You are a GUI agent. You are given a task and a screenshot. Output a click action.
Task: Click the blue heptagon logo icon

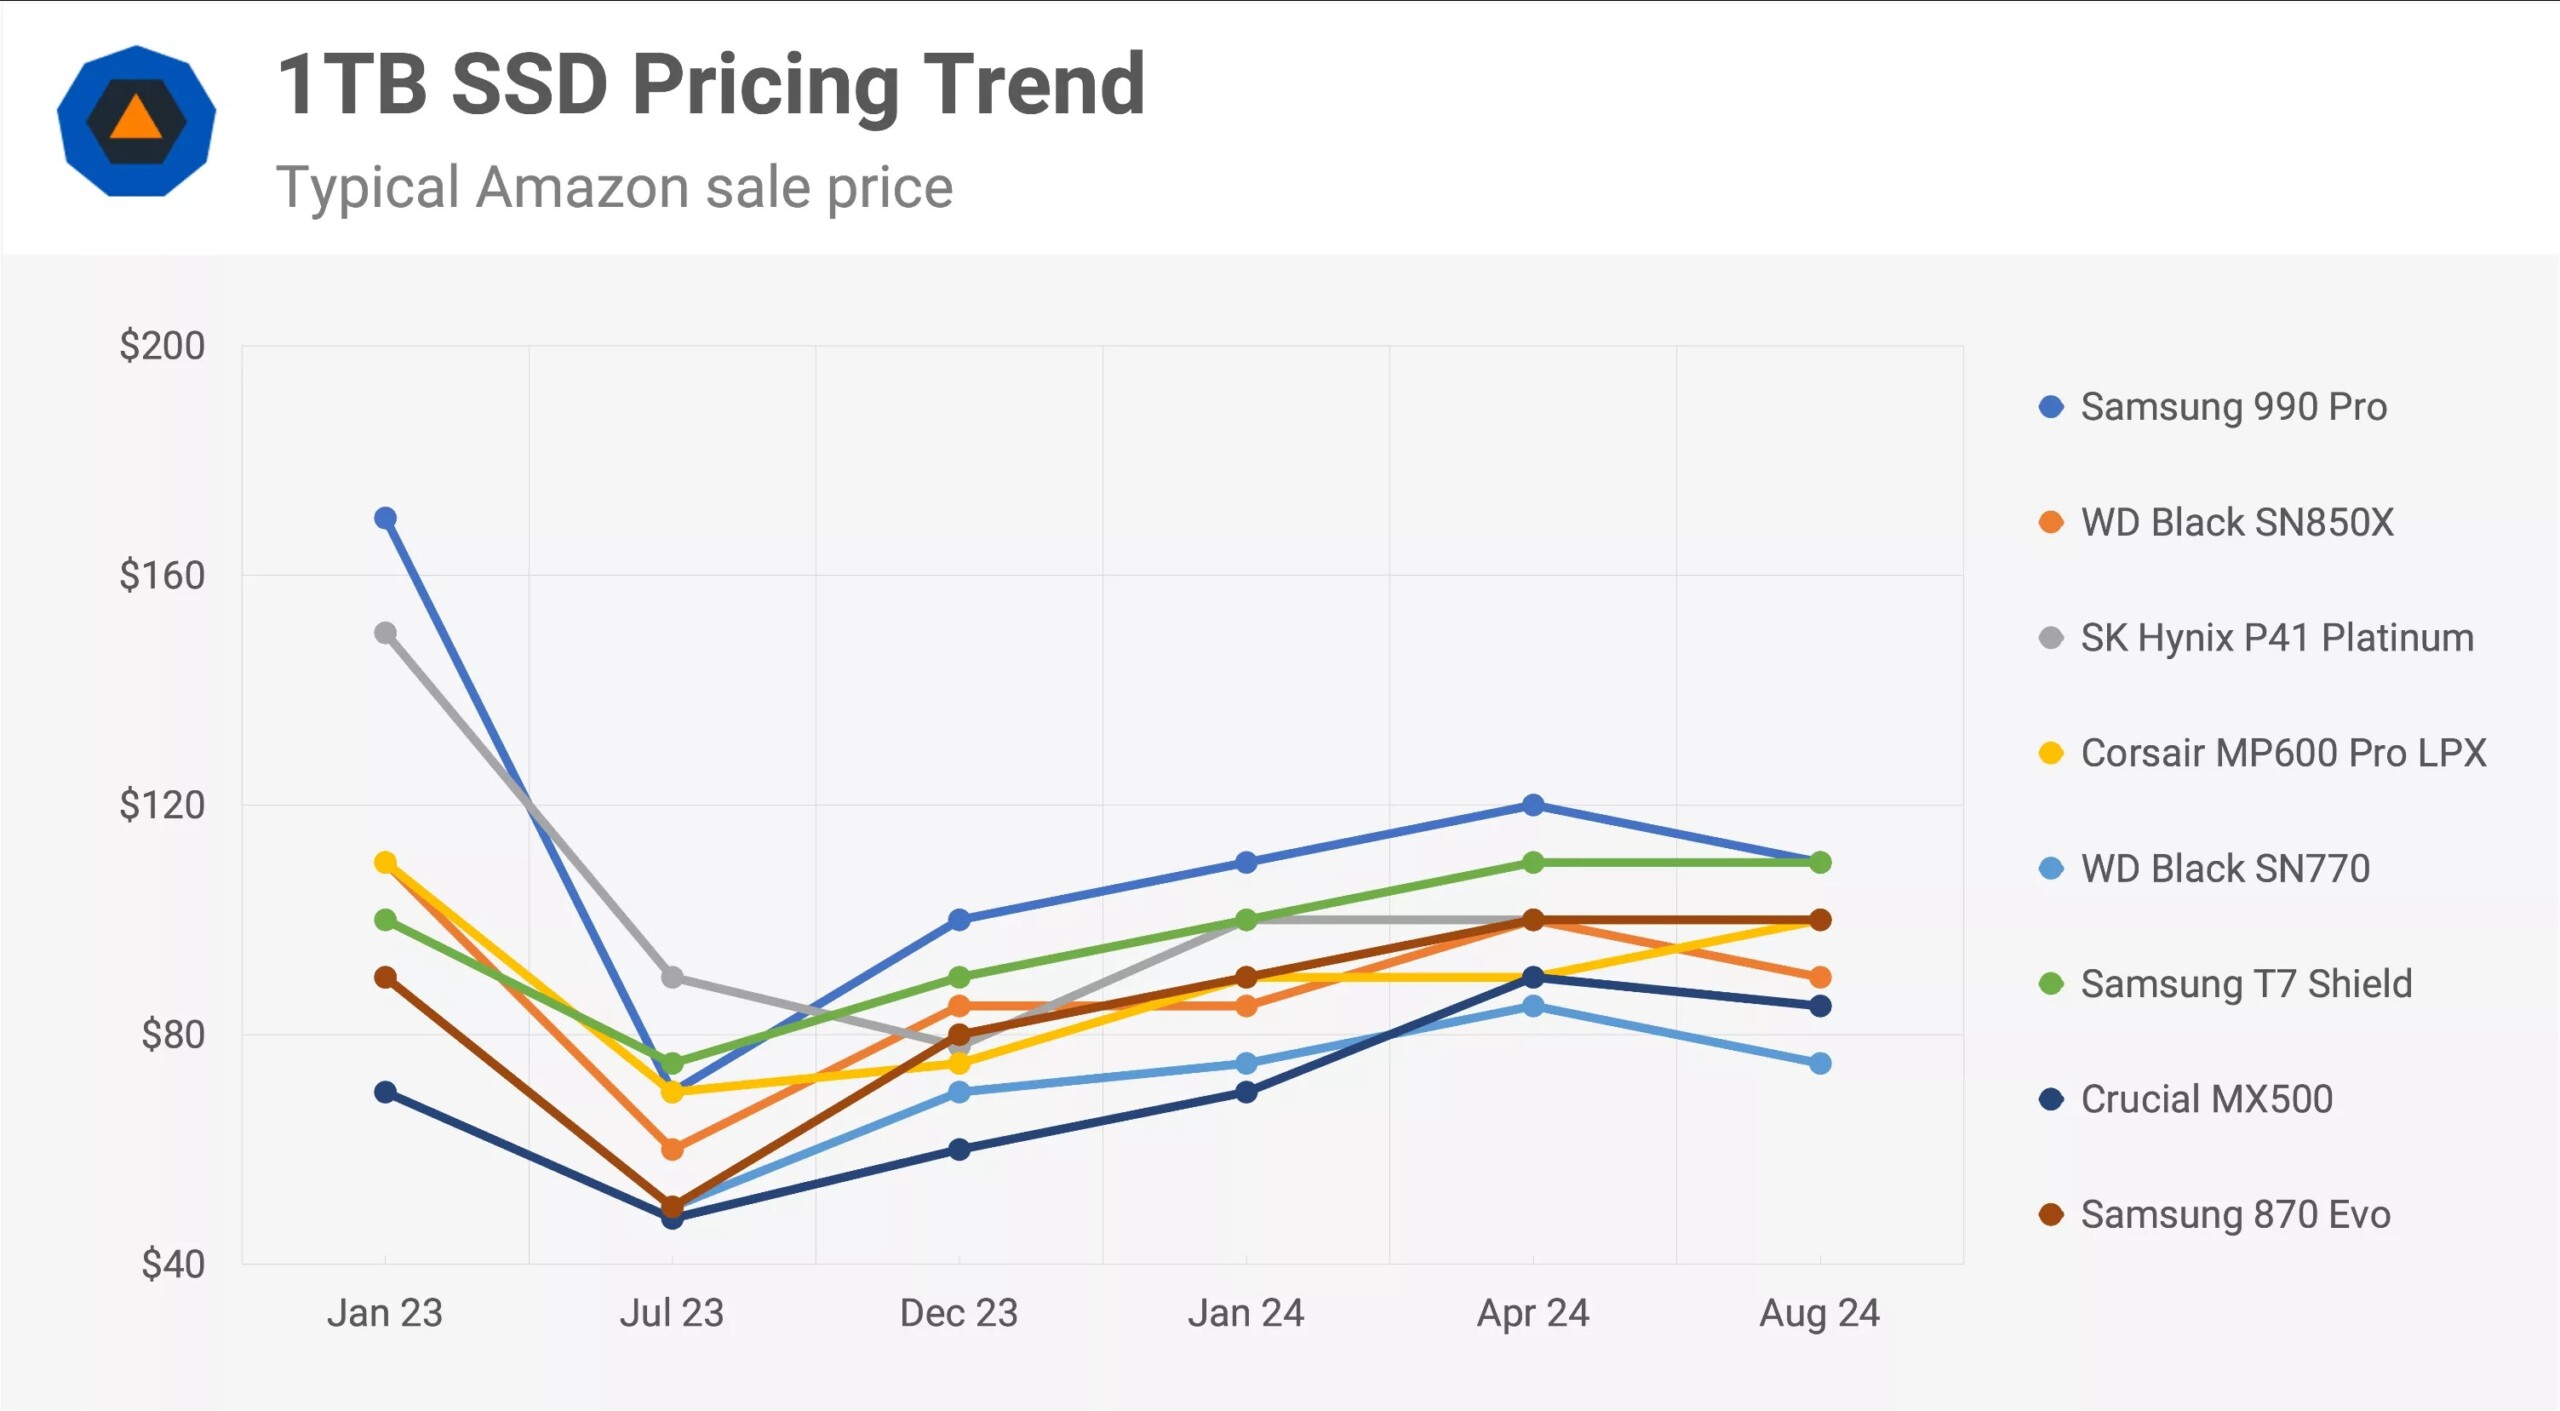pyautogui.click(x=136, y=120)
